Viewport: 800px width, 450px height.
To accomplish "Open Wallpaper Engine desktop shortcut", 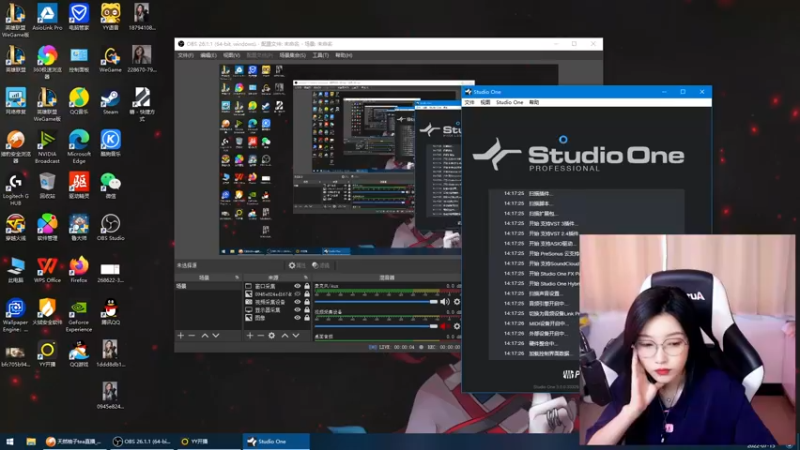I will click(x=15, y=315).
